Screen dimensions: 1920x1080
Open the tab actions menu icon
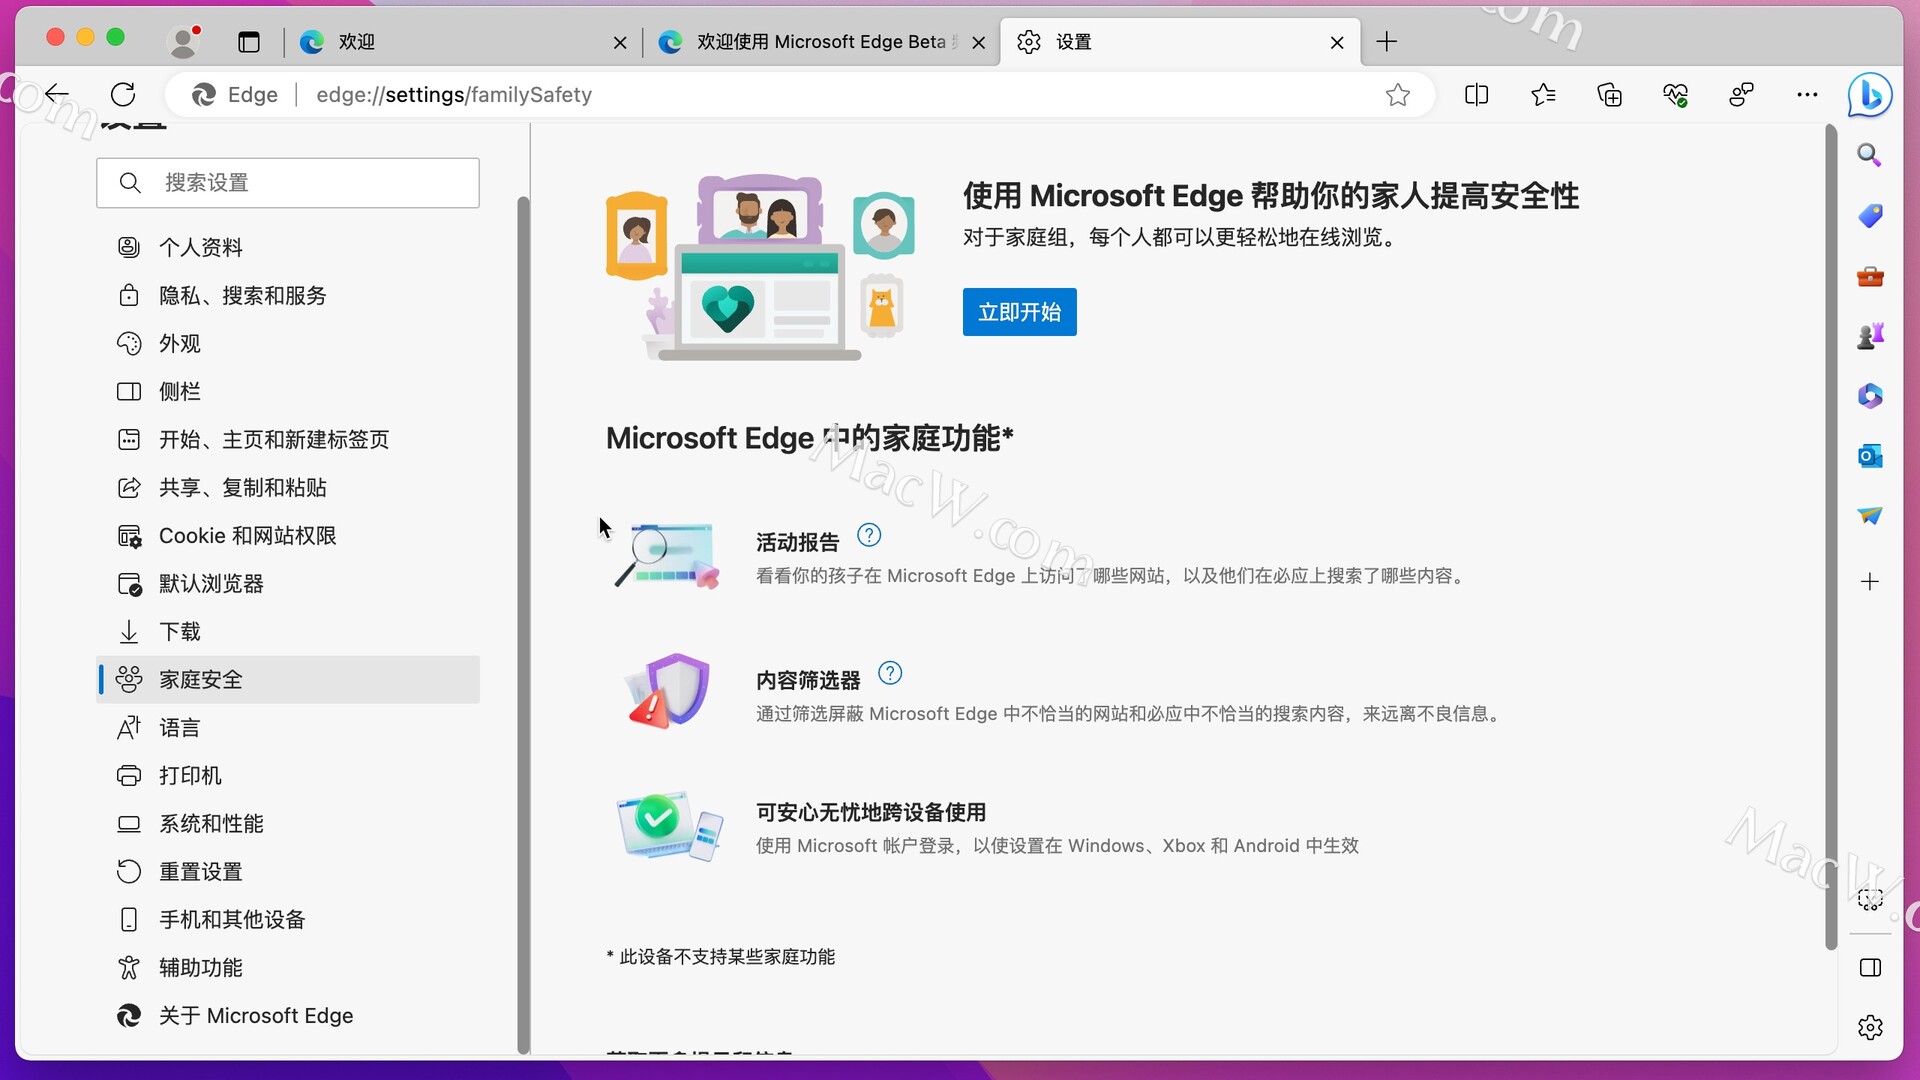(249, 42)
